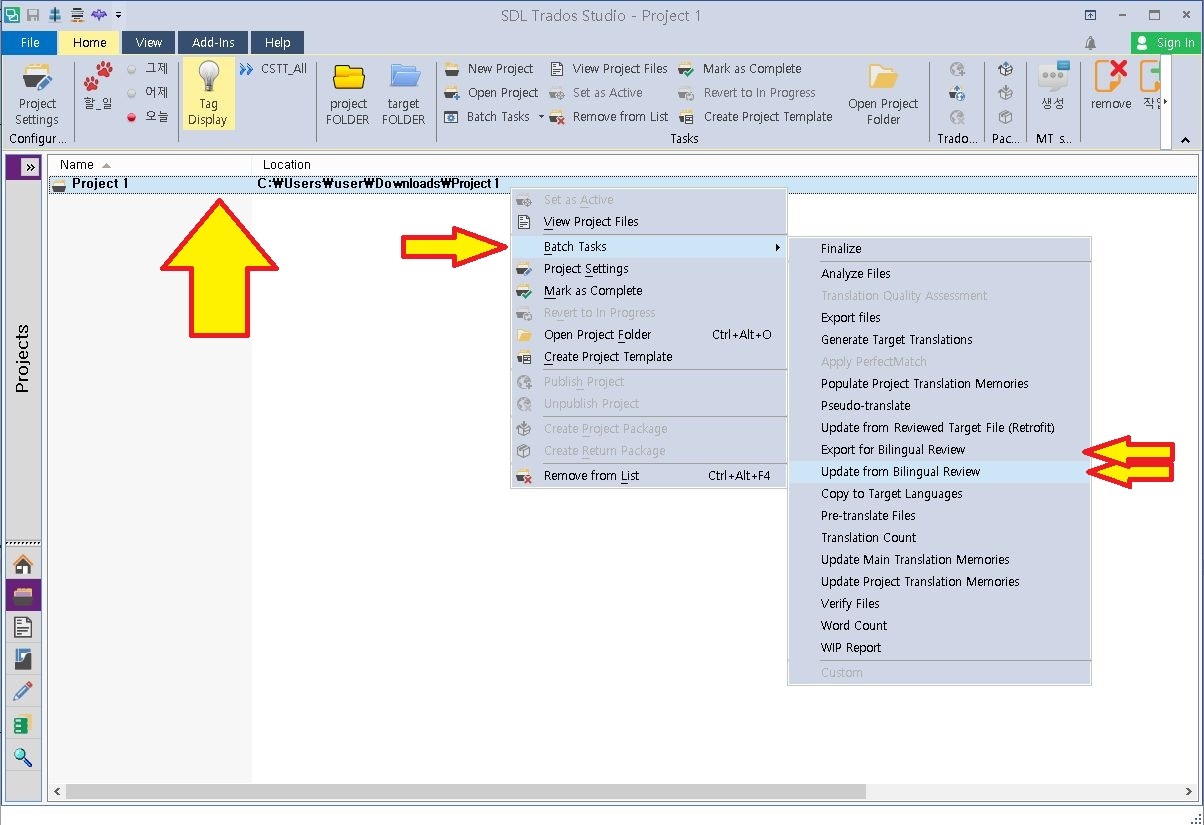
Task: Select the 어제 radio option
Action: (147, 93)
